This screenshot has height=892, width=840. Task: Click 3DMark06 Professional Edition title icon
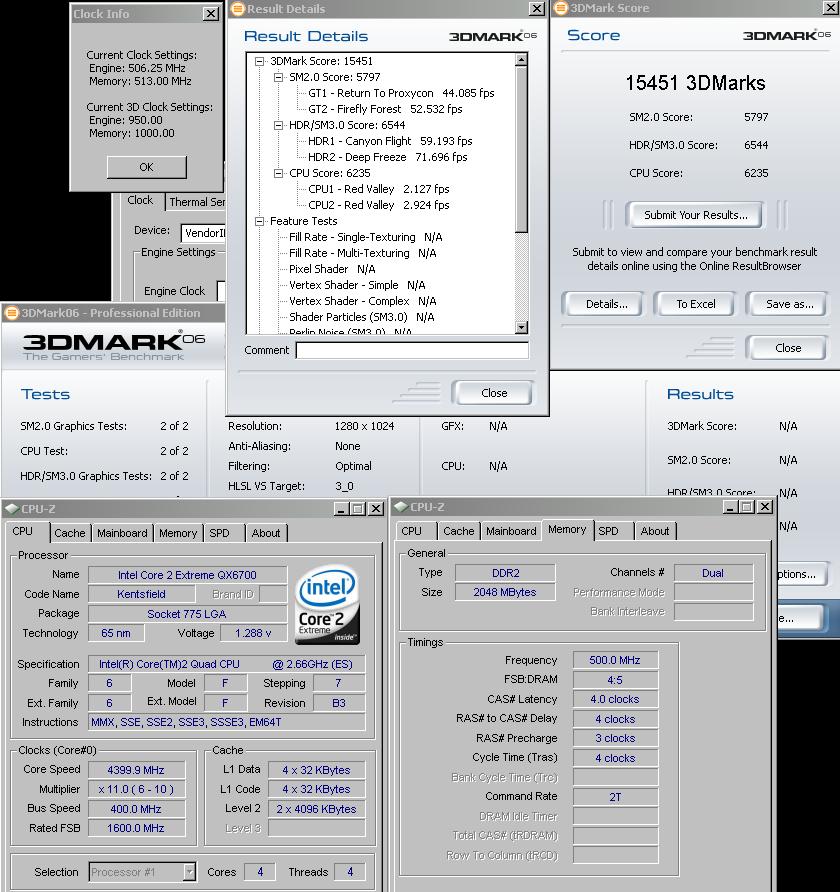point(12,313)
